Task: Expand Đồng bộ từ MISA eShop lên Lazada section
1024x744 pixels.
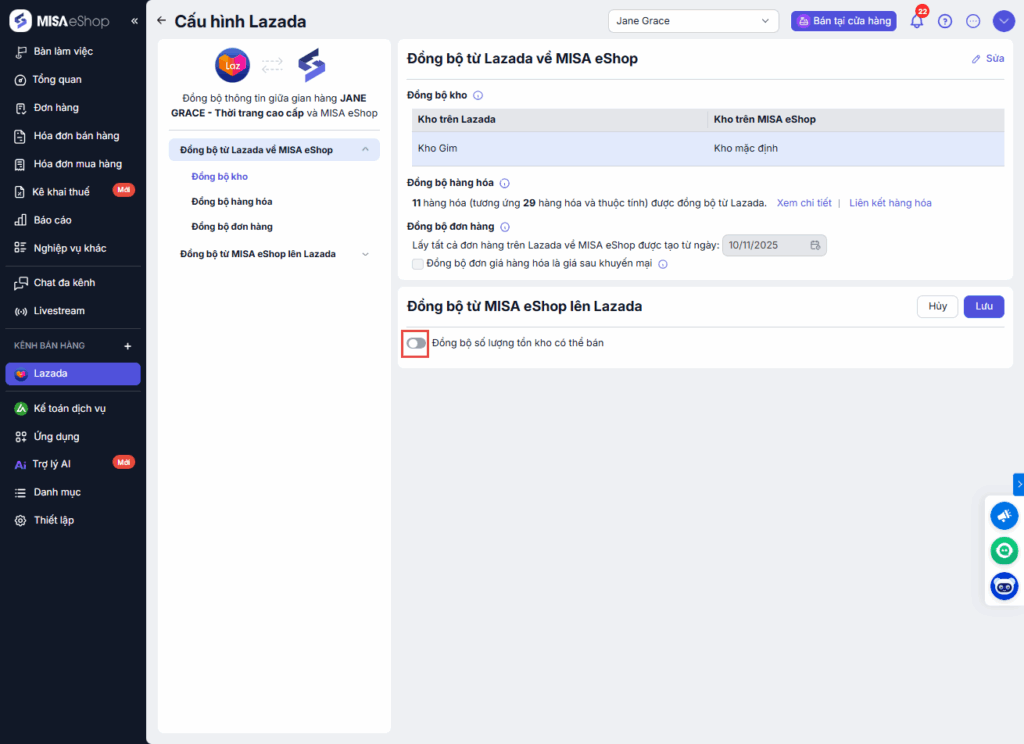Action: click(274, 254)
